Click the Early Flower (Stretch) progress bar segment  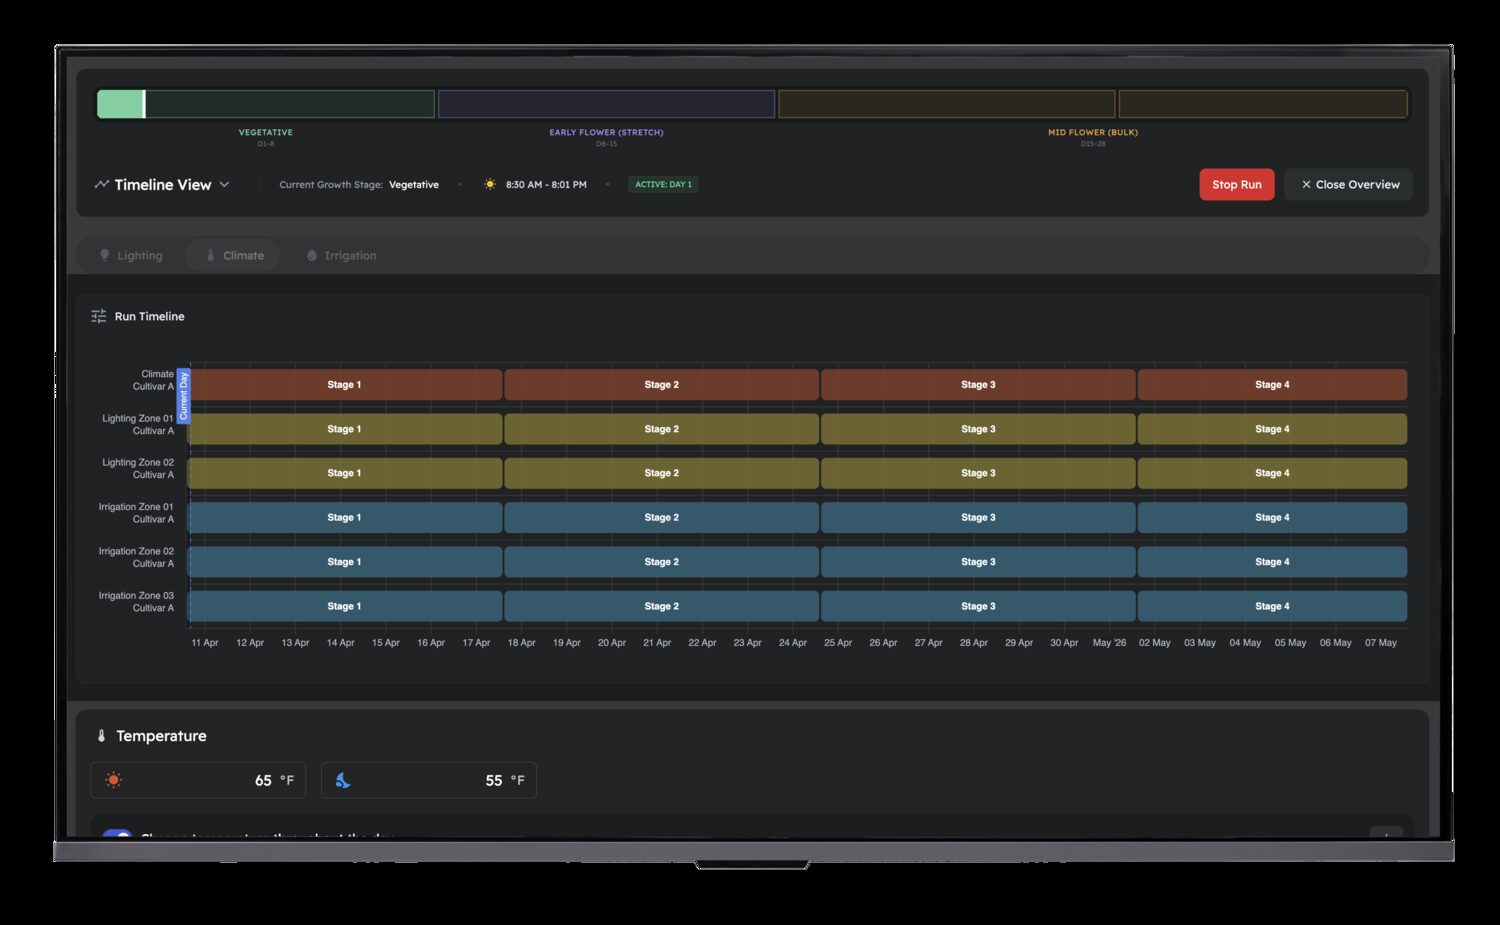click(607, 104)
